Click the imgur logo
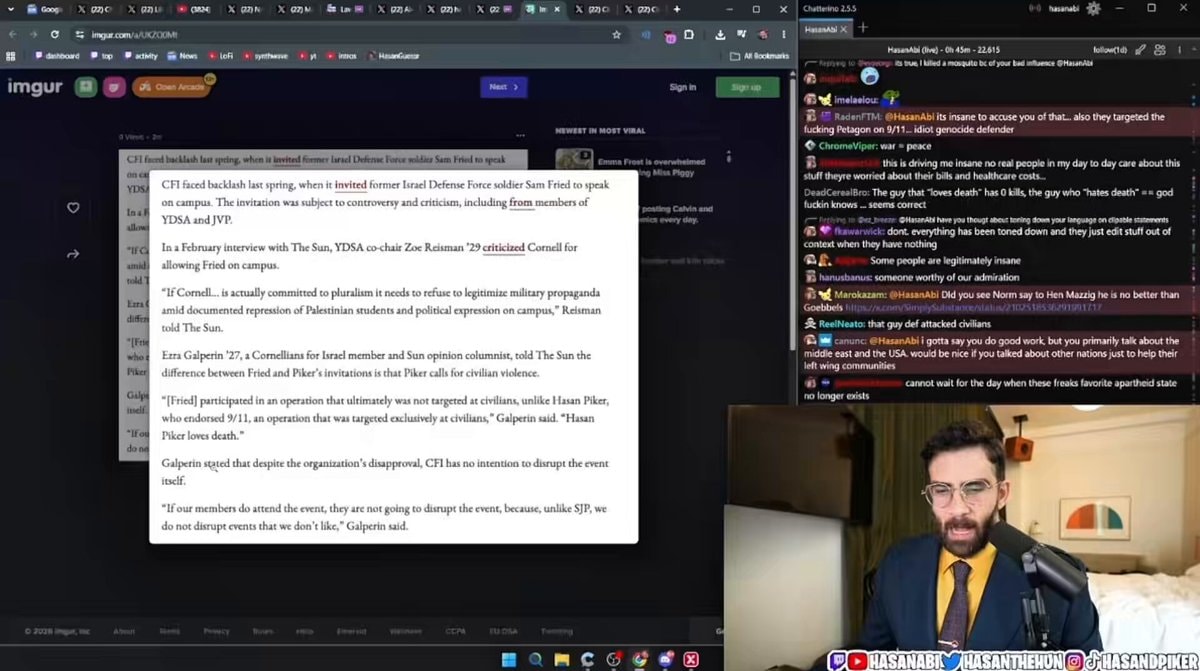Image resolution: width=1200 pixels, height=671 pixels. (35, 87)
